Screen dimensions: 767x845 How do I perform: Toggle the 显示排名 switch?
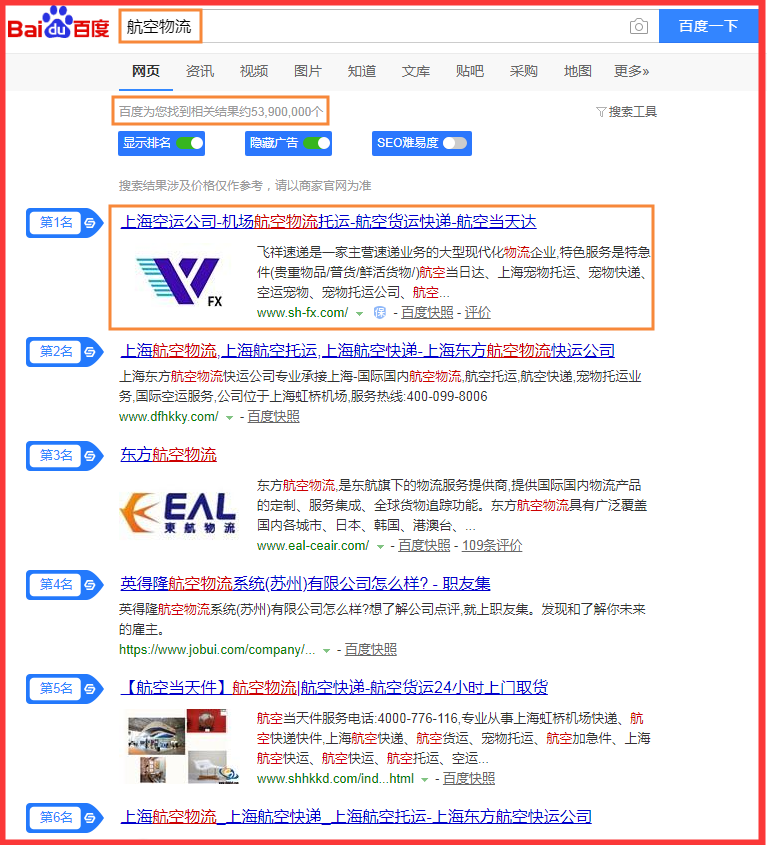[190, 143]
